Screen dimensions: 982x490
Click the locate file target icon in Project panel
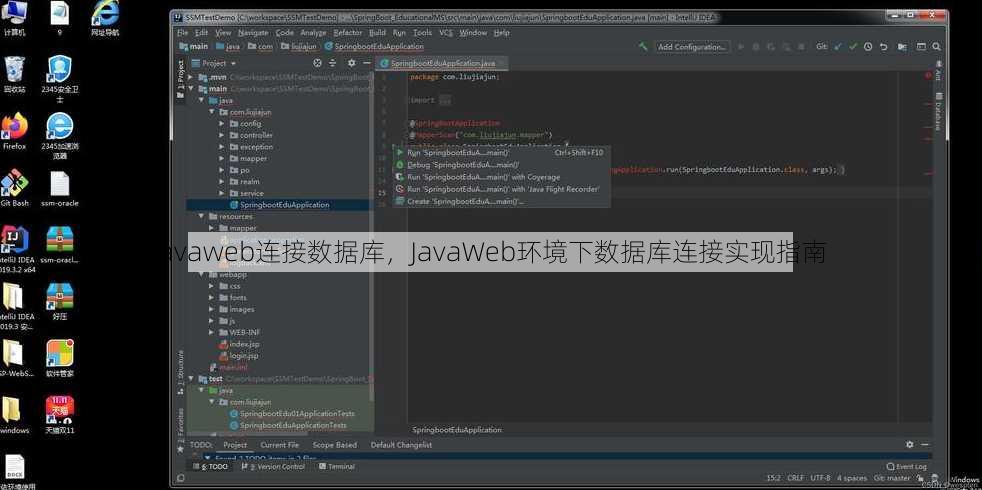[318, 63]
